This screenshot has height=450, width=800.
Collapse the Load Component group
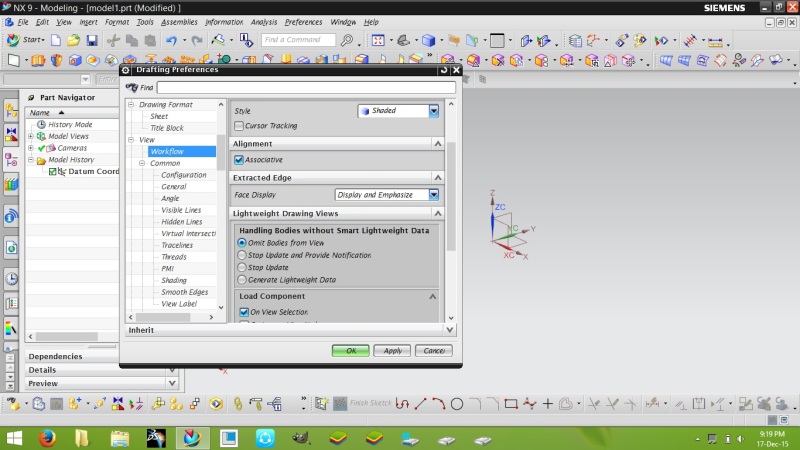pos(433,296)
